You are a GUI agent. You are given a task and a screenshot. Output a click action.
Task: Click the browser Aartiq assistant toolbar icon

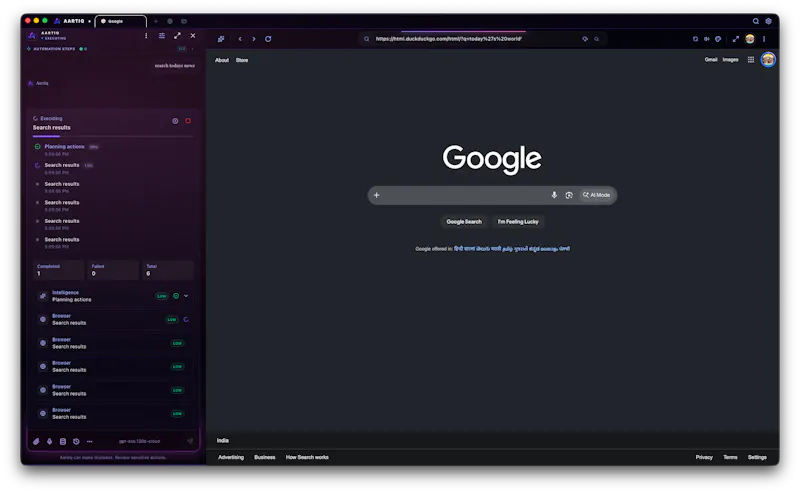point(221,39)
